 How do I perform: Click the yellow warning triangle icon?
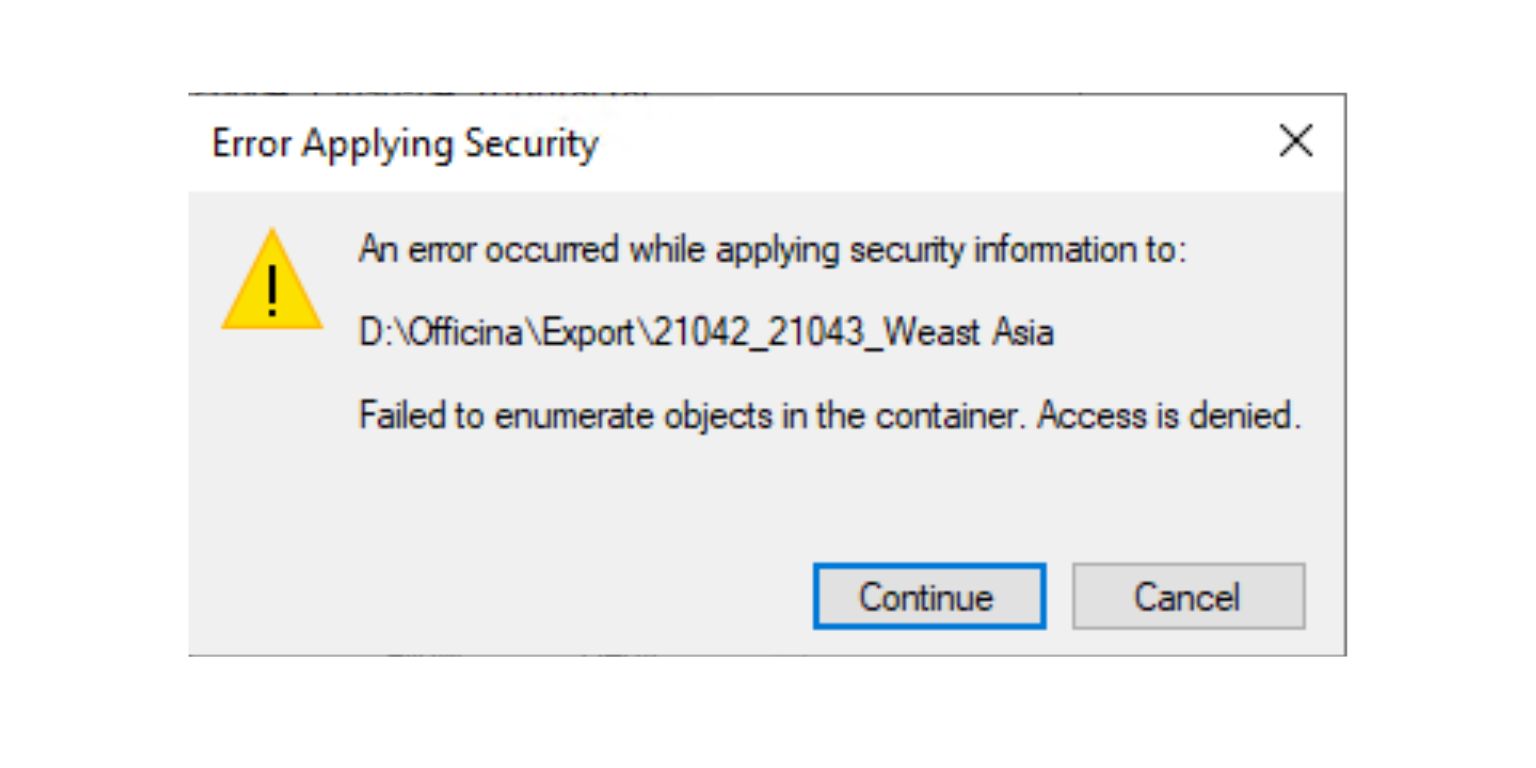tap(271, 282)
